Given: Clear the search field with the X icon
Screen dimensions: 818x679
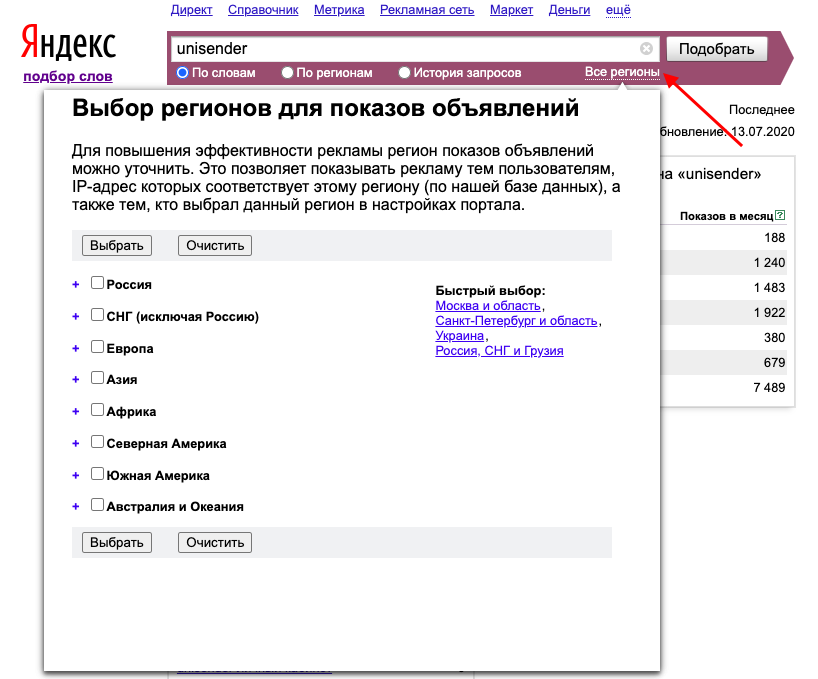Looking at the screenshot, I should [646, 48].
